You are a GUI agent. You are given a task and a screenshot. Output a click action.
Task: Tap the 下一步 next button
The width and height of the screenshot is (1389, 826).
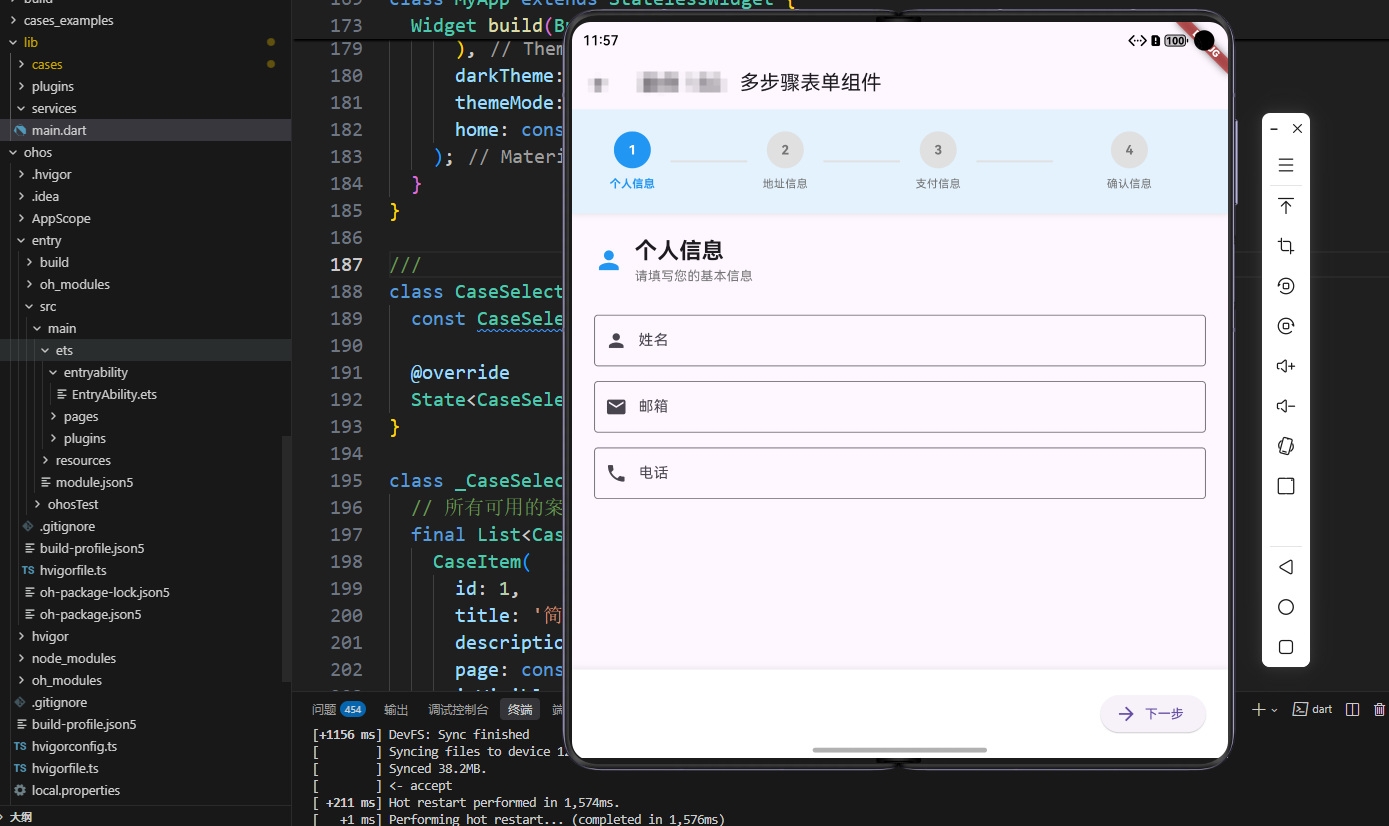[x=1153, y=713]
